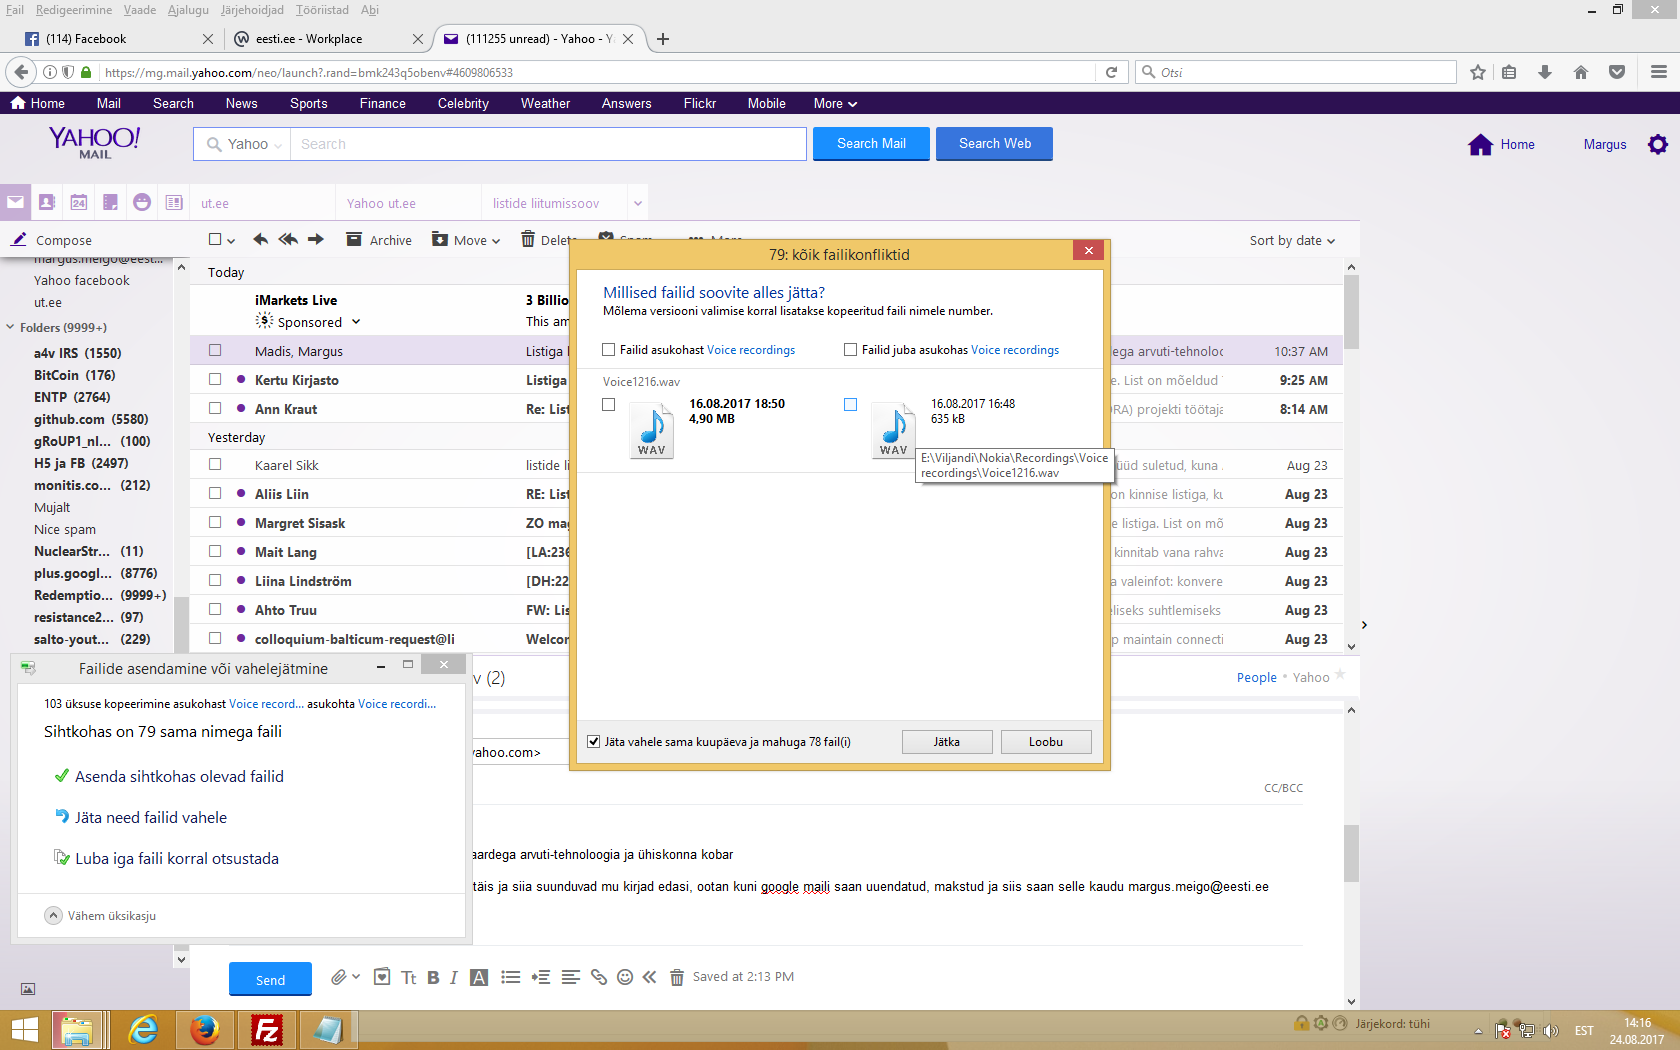Click the volume speaker tray icon
The image size is (1680, 1050).
point(1551,1031)
